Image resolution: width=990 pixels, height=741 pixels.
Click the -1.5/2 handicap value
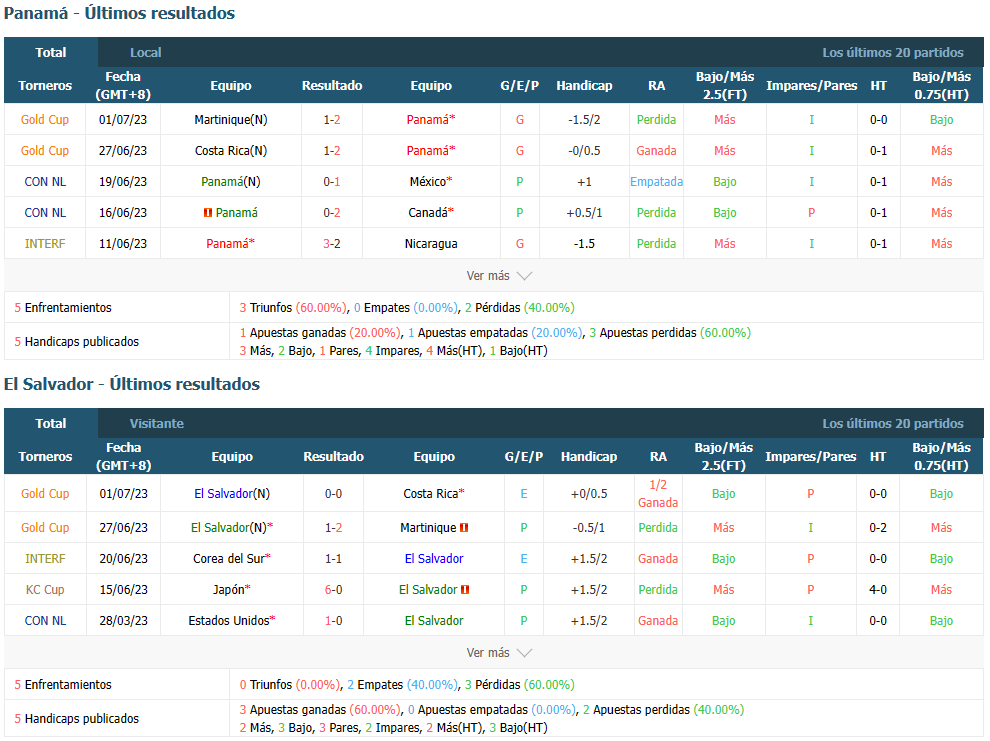point(584,119)
